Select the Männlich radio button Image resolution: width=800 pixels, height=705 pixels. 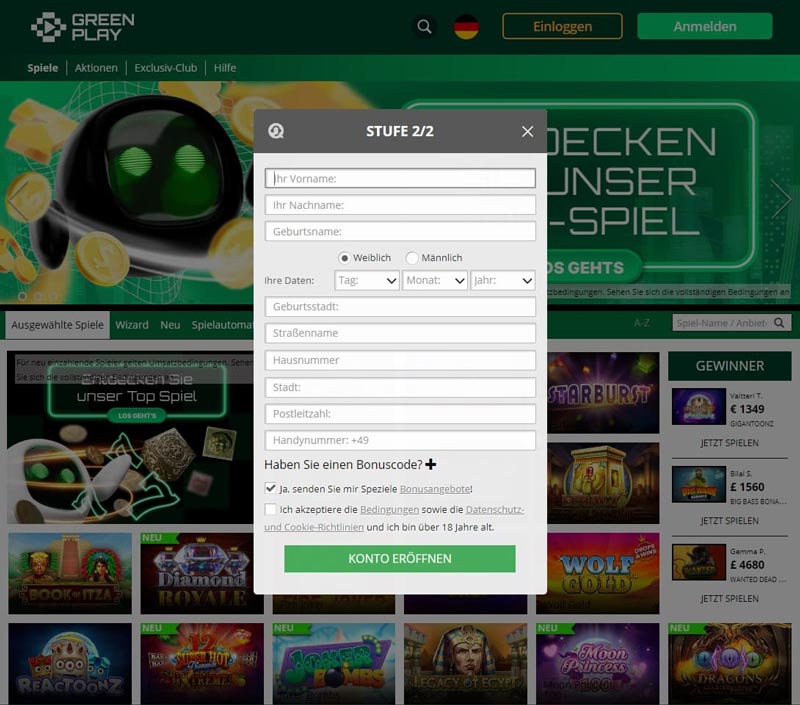pyautogui.click(x=412, y=258)
